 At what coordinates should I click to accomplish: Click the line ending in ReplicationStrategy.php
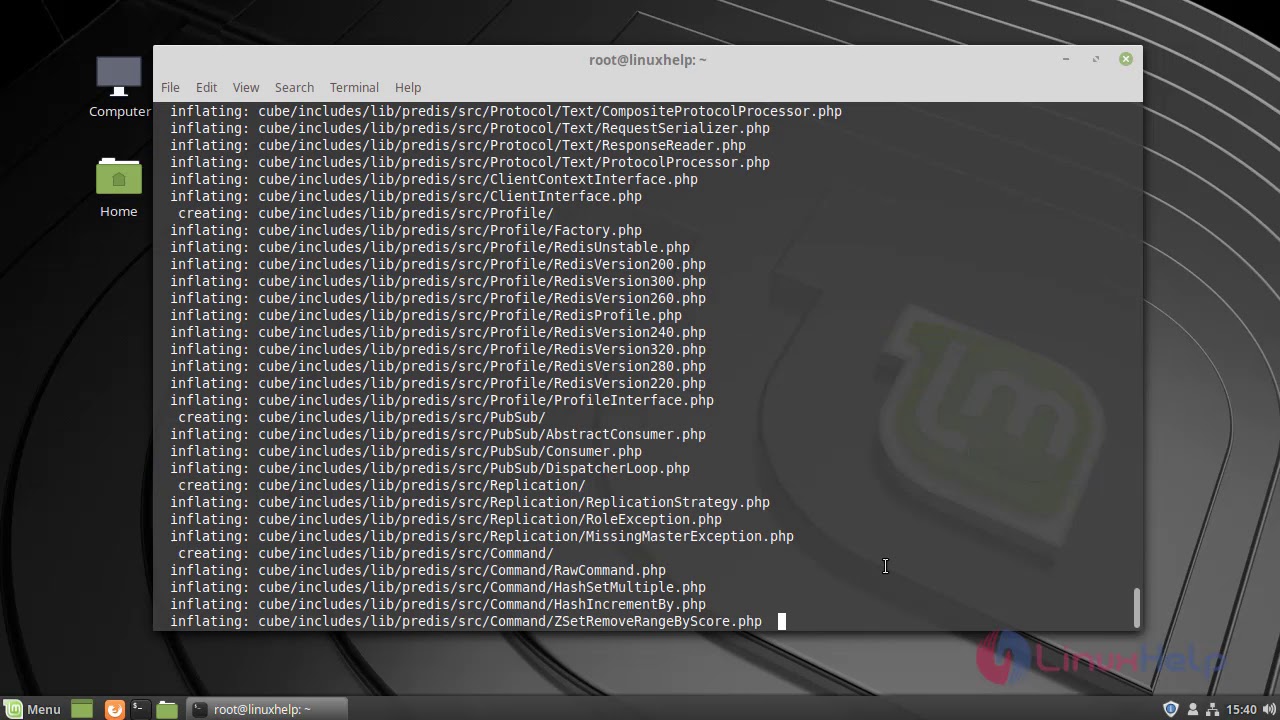(x=470, y=502)
